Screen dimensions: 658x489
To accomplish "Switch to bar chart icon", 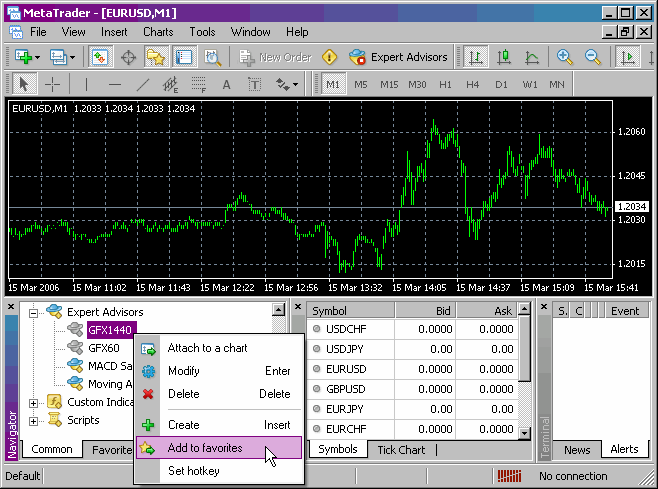I will point(475,57).
